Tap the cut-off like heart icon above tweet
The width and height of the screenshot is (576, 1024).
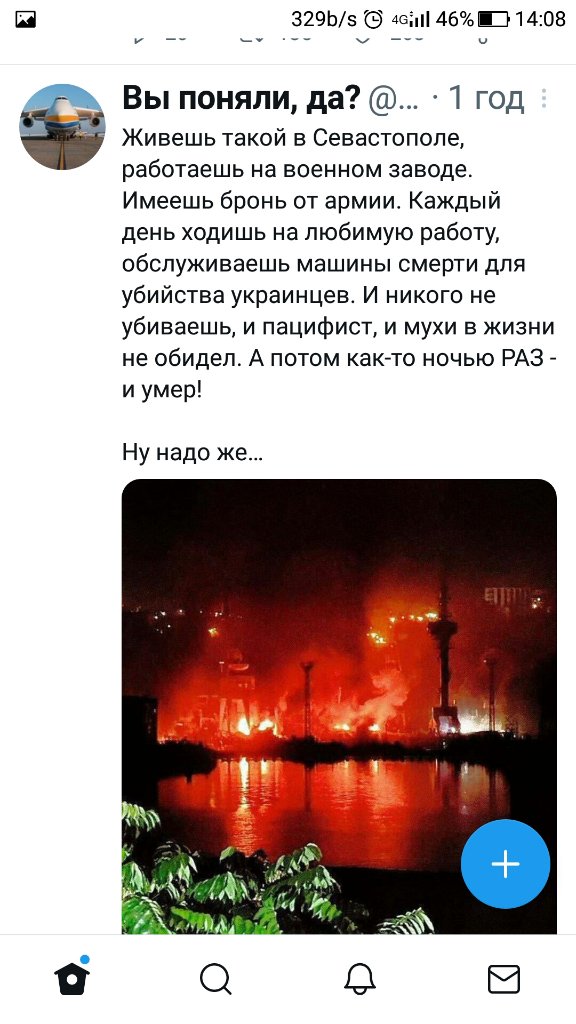(365, 37)
